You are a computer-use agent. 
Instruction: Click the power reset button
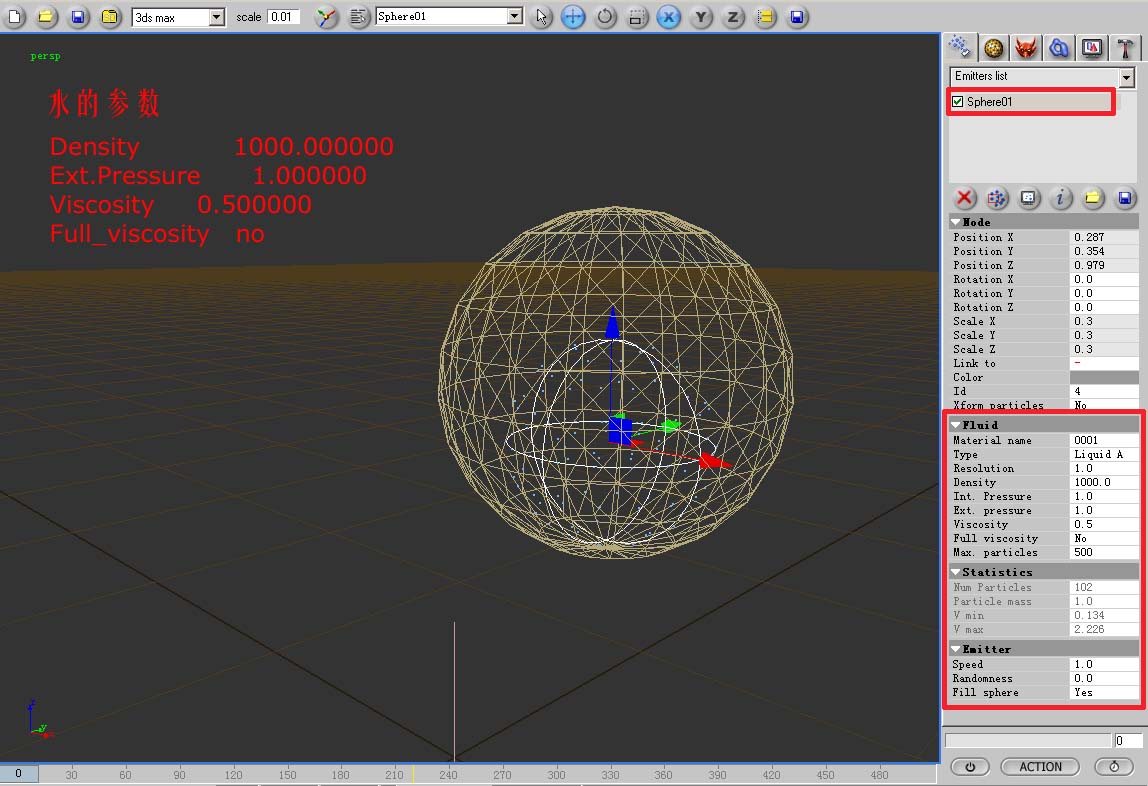pos(970,766)
